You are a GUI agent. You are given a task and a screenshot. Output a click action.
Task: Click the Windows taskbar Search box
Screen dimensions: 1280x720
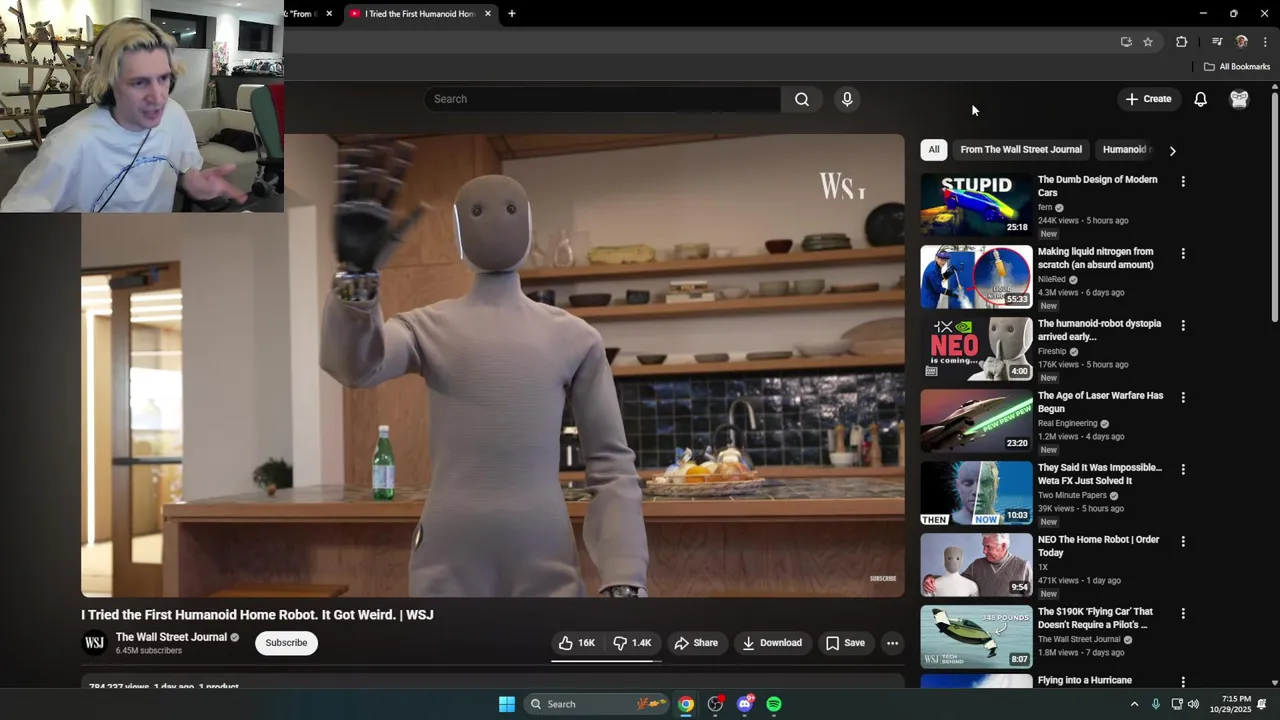(597, 704)
